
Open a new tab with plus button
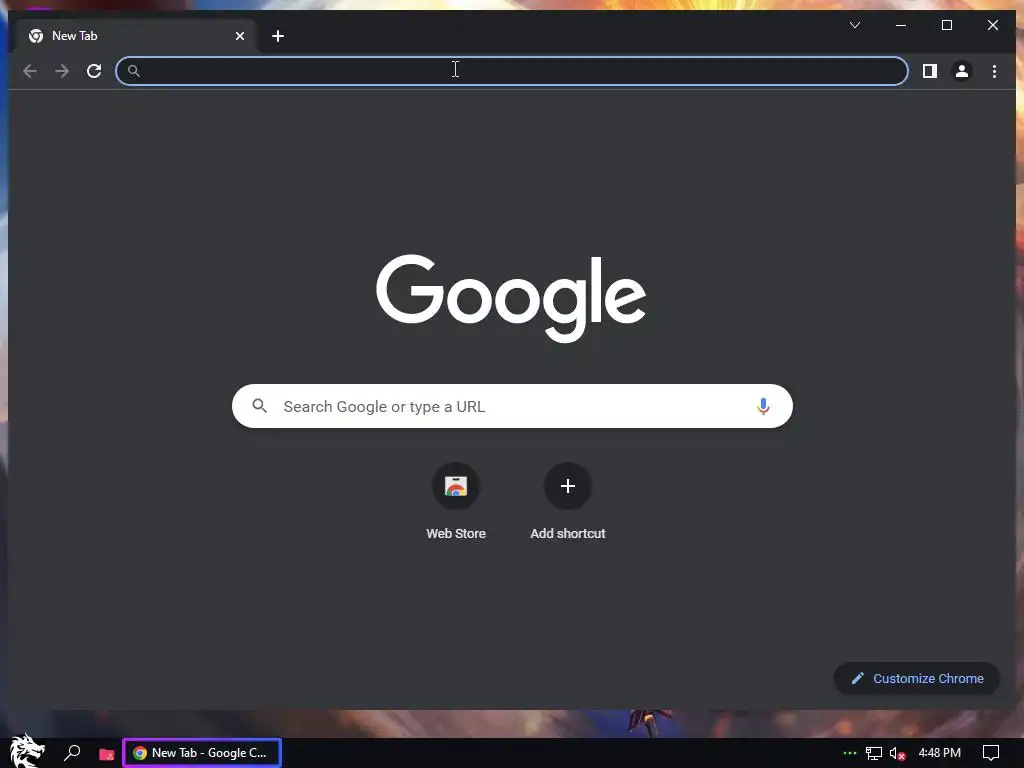pyautogui.click(x=278, y=36)
